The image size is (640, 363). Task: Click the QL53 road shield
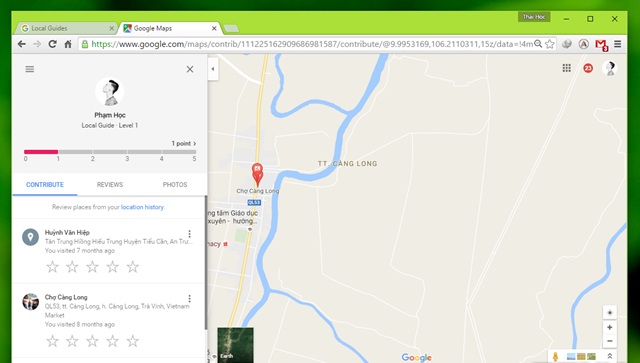254,203
